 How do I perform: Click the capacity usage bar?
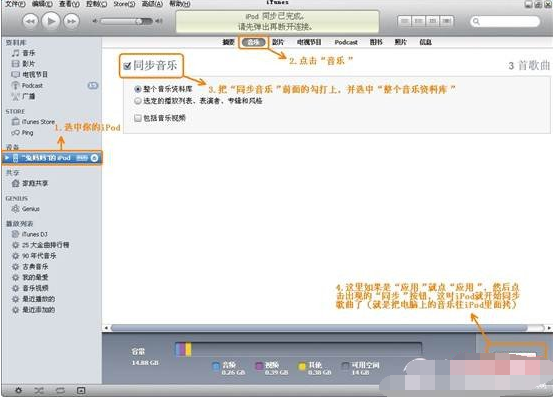click(x=298, y=349)
